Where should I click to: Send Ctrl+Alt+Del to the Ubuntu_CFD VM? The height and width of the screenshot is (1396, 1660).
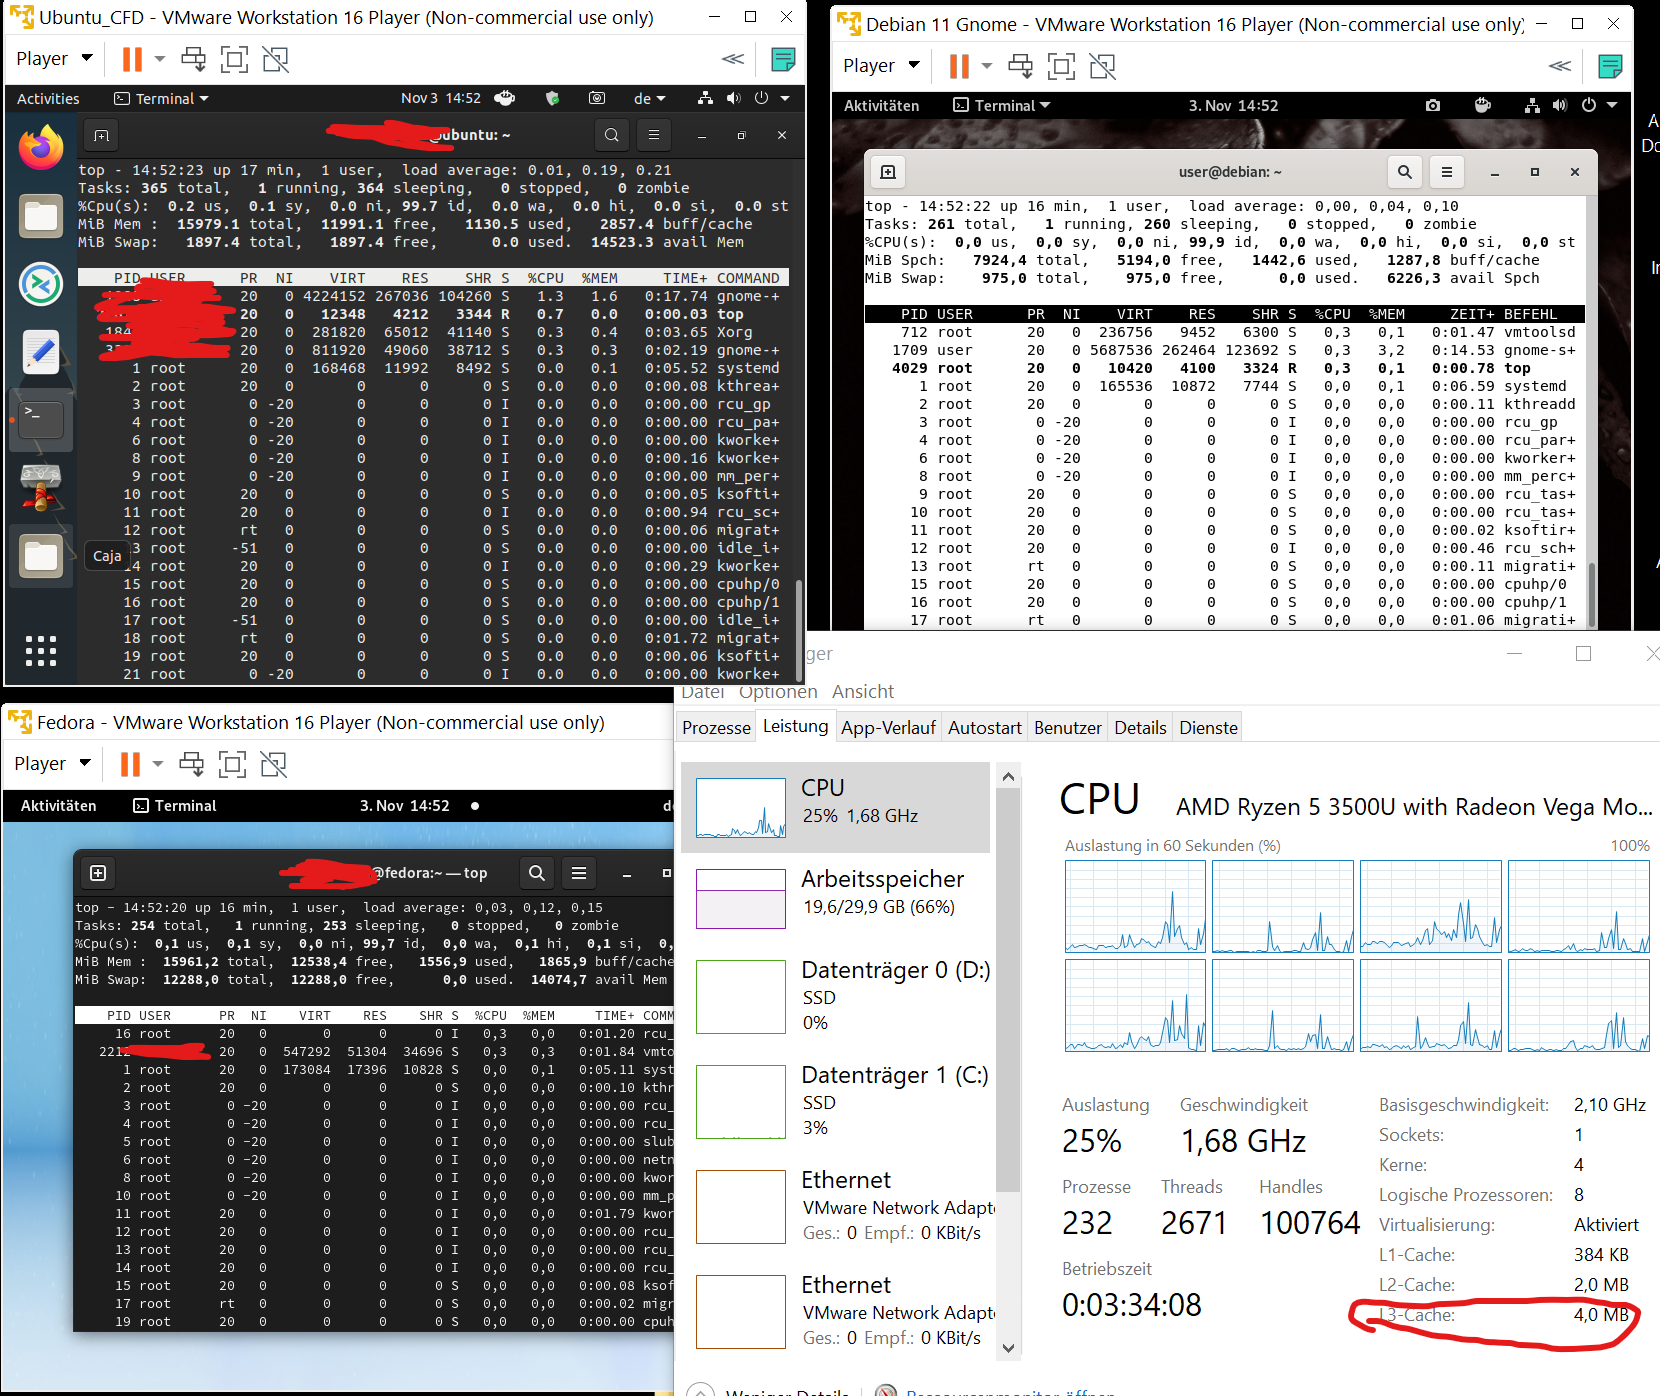tap(193, 60)
